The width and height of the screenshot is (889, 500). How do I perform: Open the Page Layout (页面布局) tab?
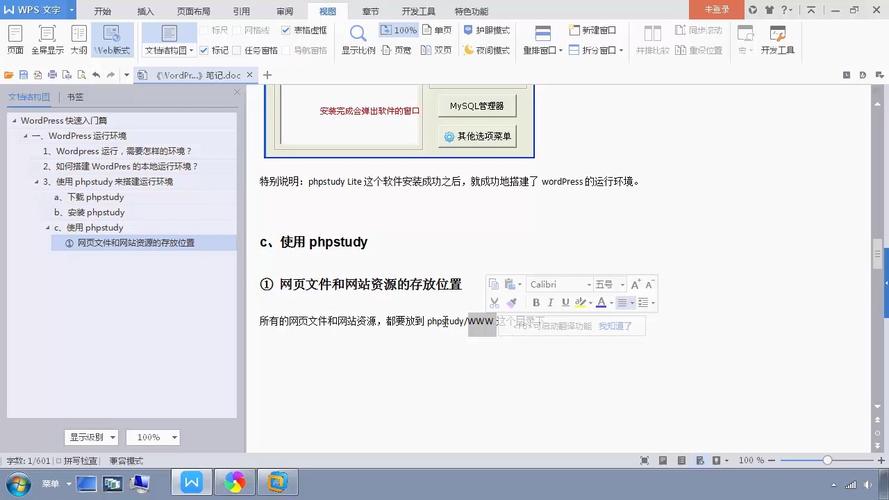pos(193,11)
